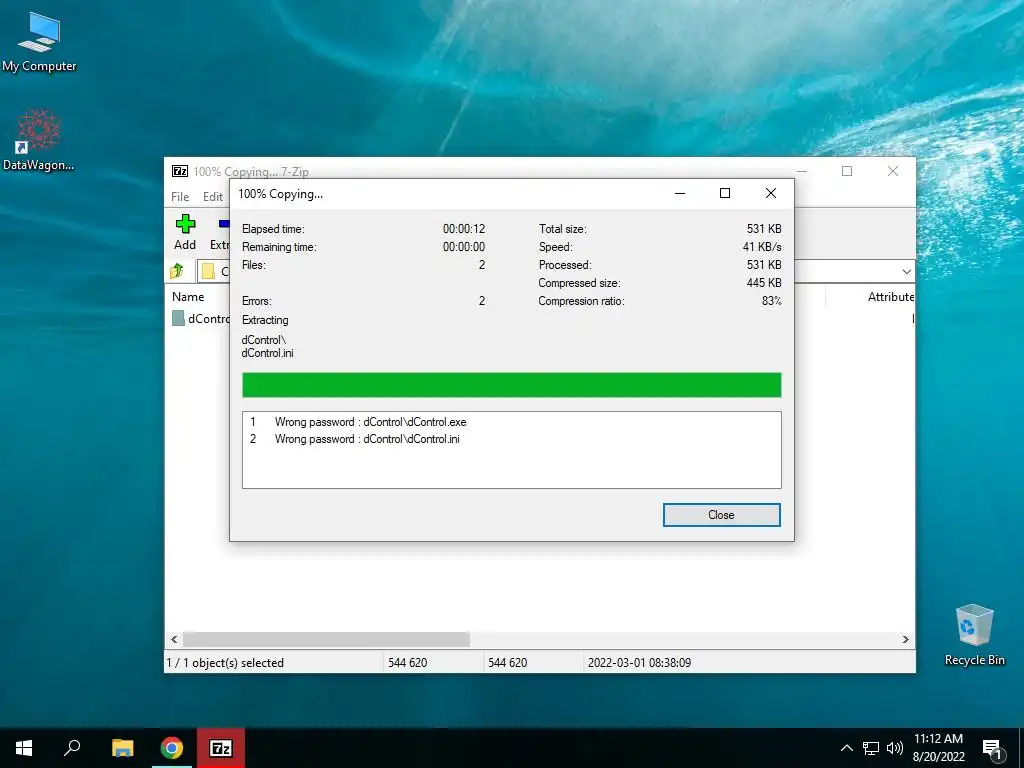Open My Computer desktop icon
1024x768 pixels.
39,41
